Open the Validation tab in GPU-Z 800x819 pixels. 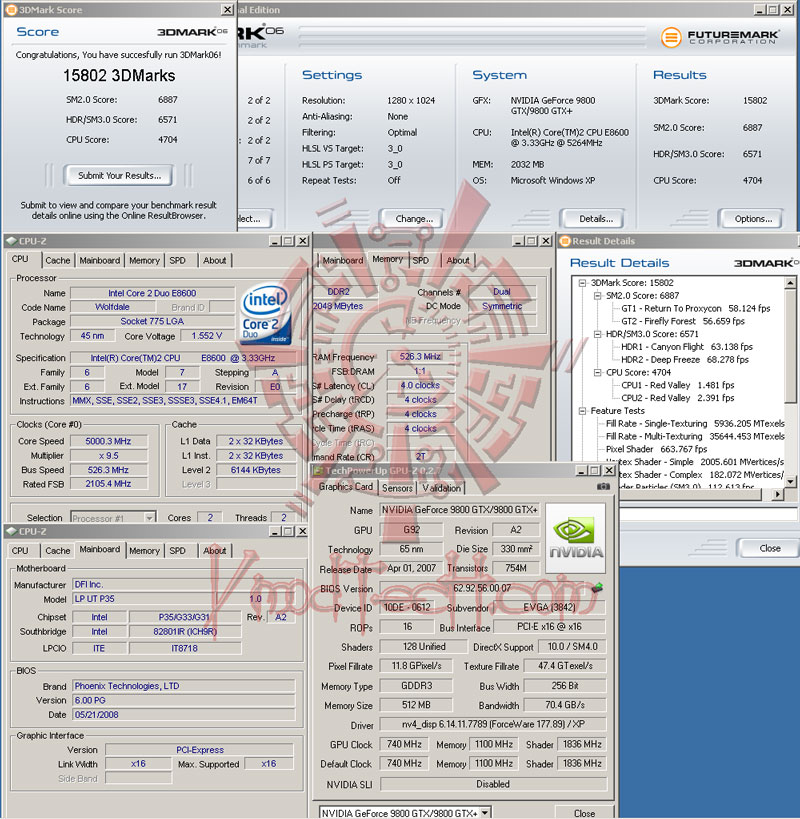pyautogui.click(x=442, y=488)
